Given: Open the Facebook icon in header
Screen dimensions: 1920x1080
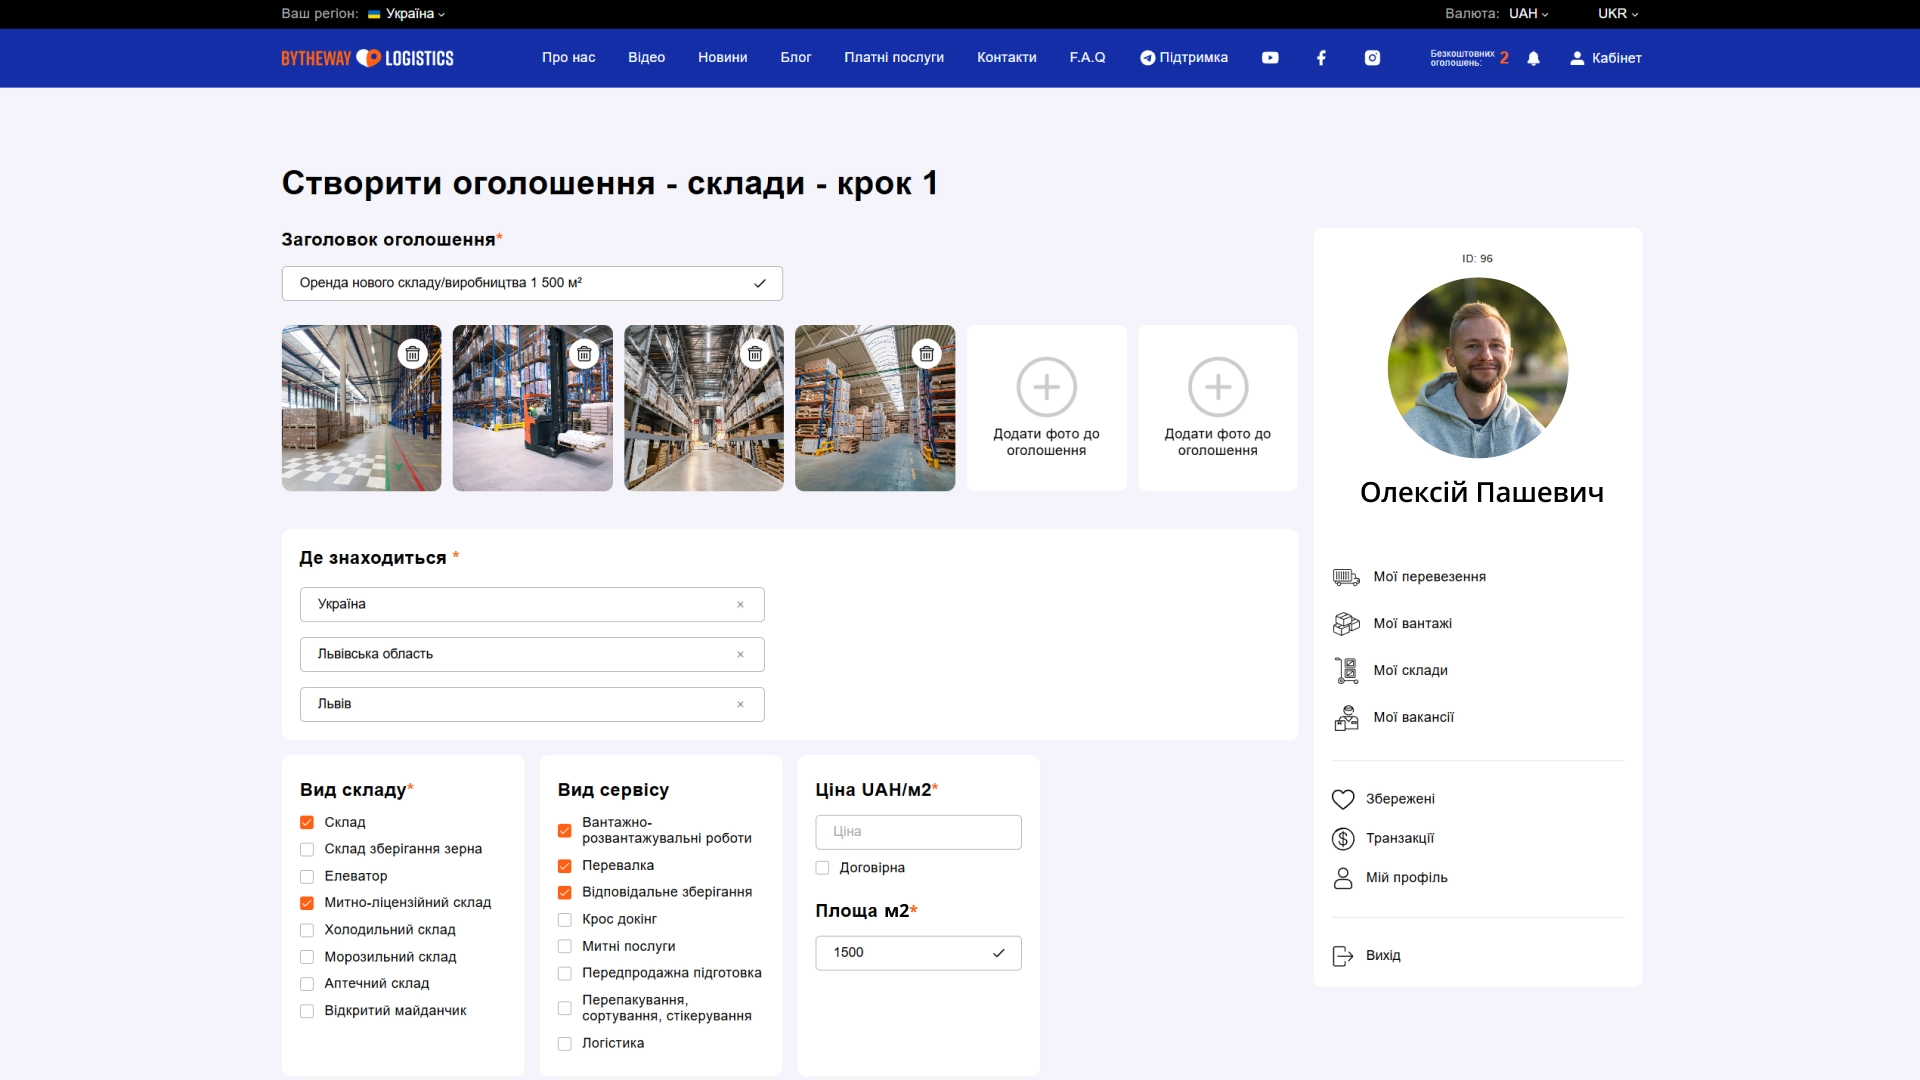Looking at the screenshot, I should (x=1321, y=58).
